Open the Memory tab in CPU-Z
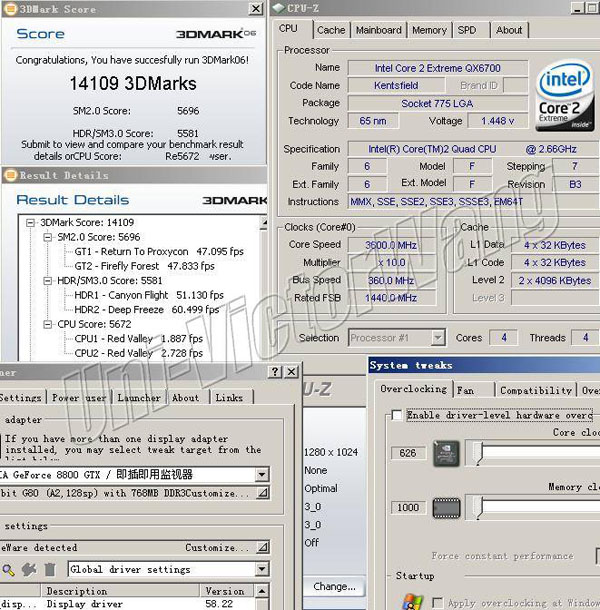This screenshot has width=600, height=610. [x=429, y=30]
